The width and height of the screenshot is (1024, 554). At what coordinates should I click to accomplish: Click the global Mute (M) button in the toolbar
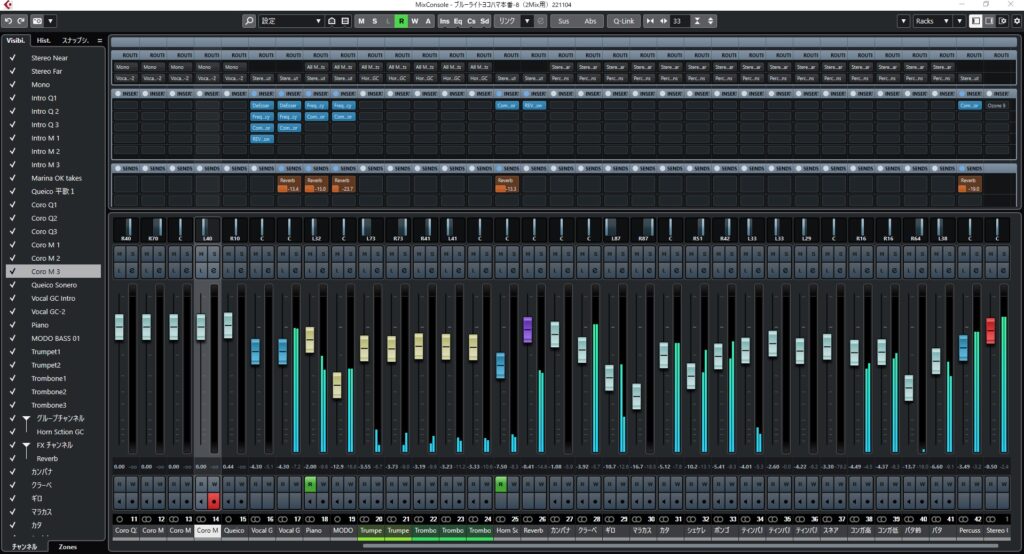coord(361,20)
